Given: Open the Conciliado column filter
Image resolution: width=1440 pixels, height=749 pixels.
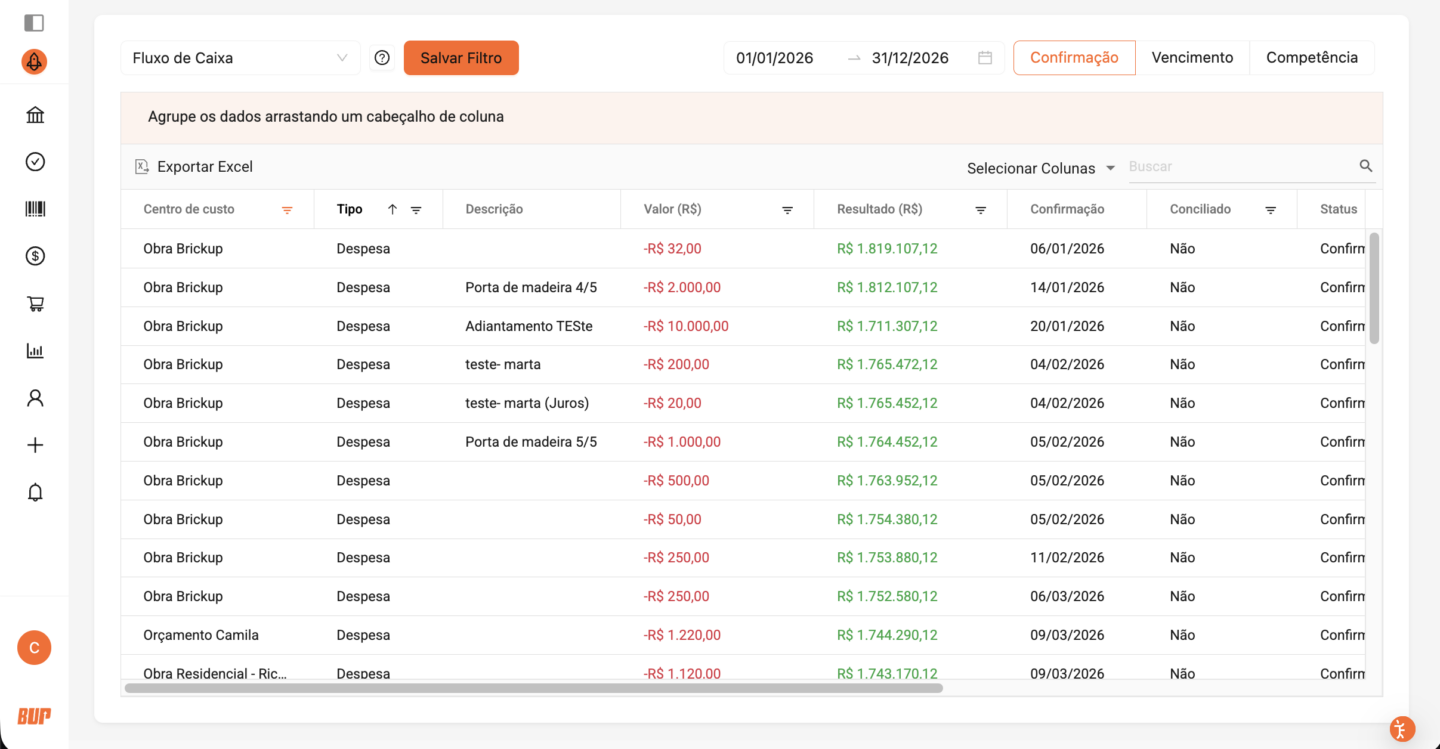Looking at the screenshot, I should [1271, 210].
